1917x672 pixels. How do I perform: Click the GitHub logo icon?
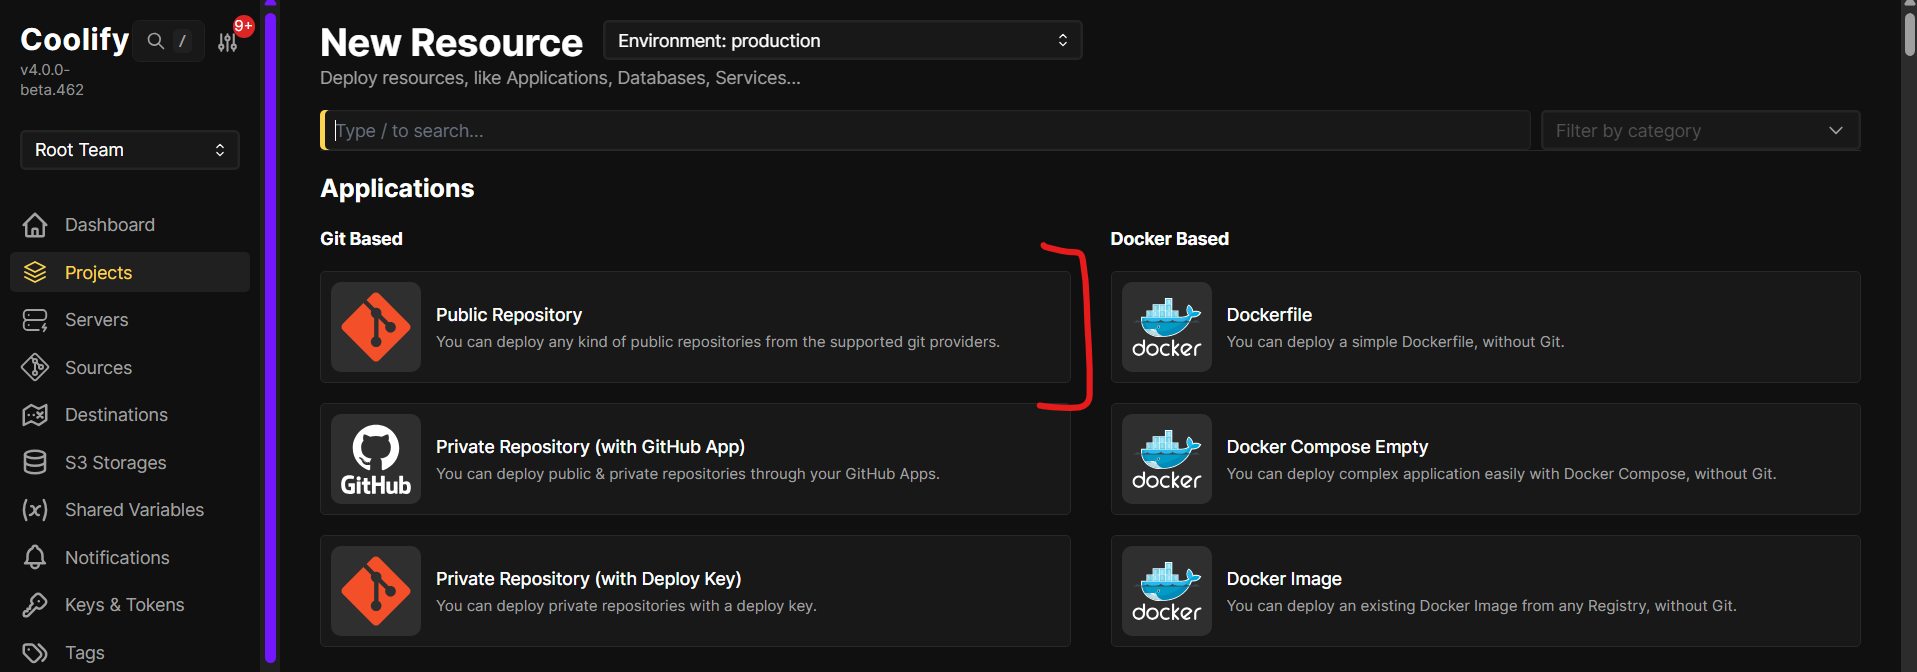click(x=376, y=459)
